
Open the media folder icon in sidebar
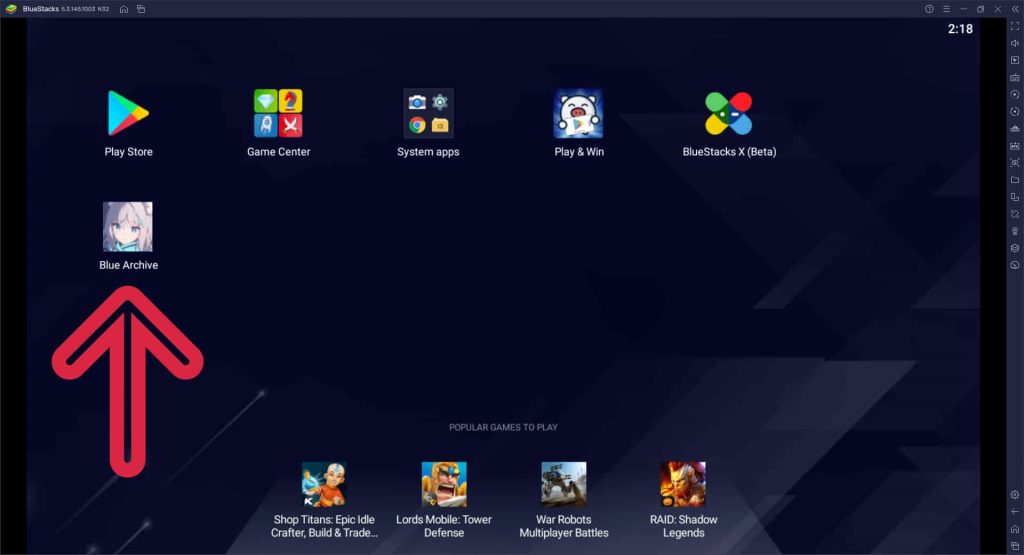pyautogui.click(x=1015, y=180)
